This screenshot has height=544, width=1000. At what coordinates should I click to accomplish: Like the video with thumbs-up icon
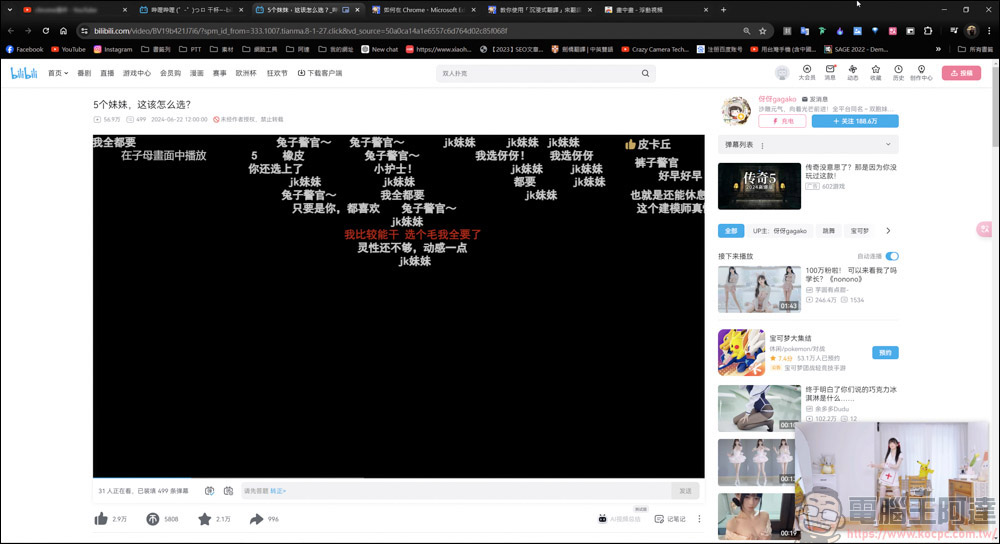101,519
